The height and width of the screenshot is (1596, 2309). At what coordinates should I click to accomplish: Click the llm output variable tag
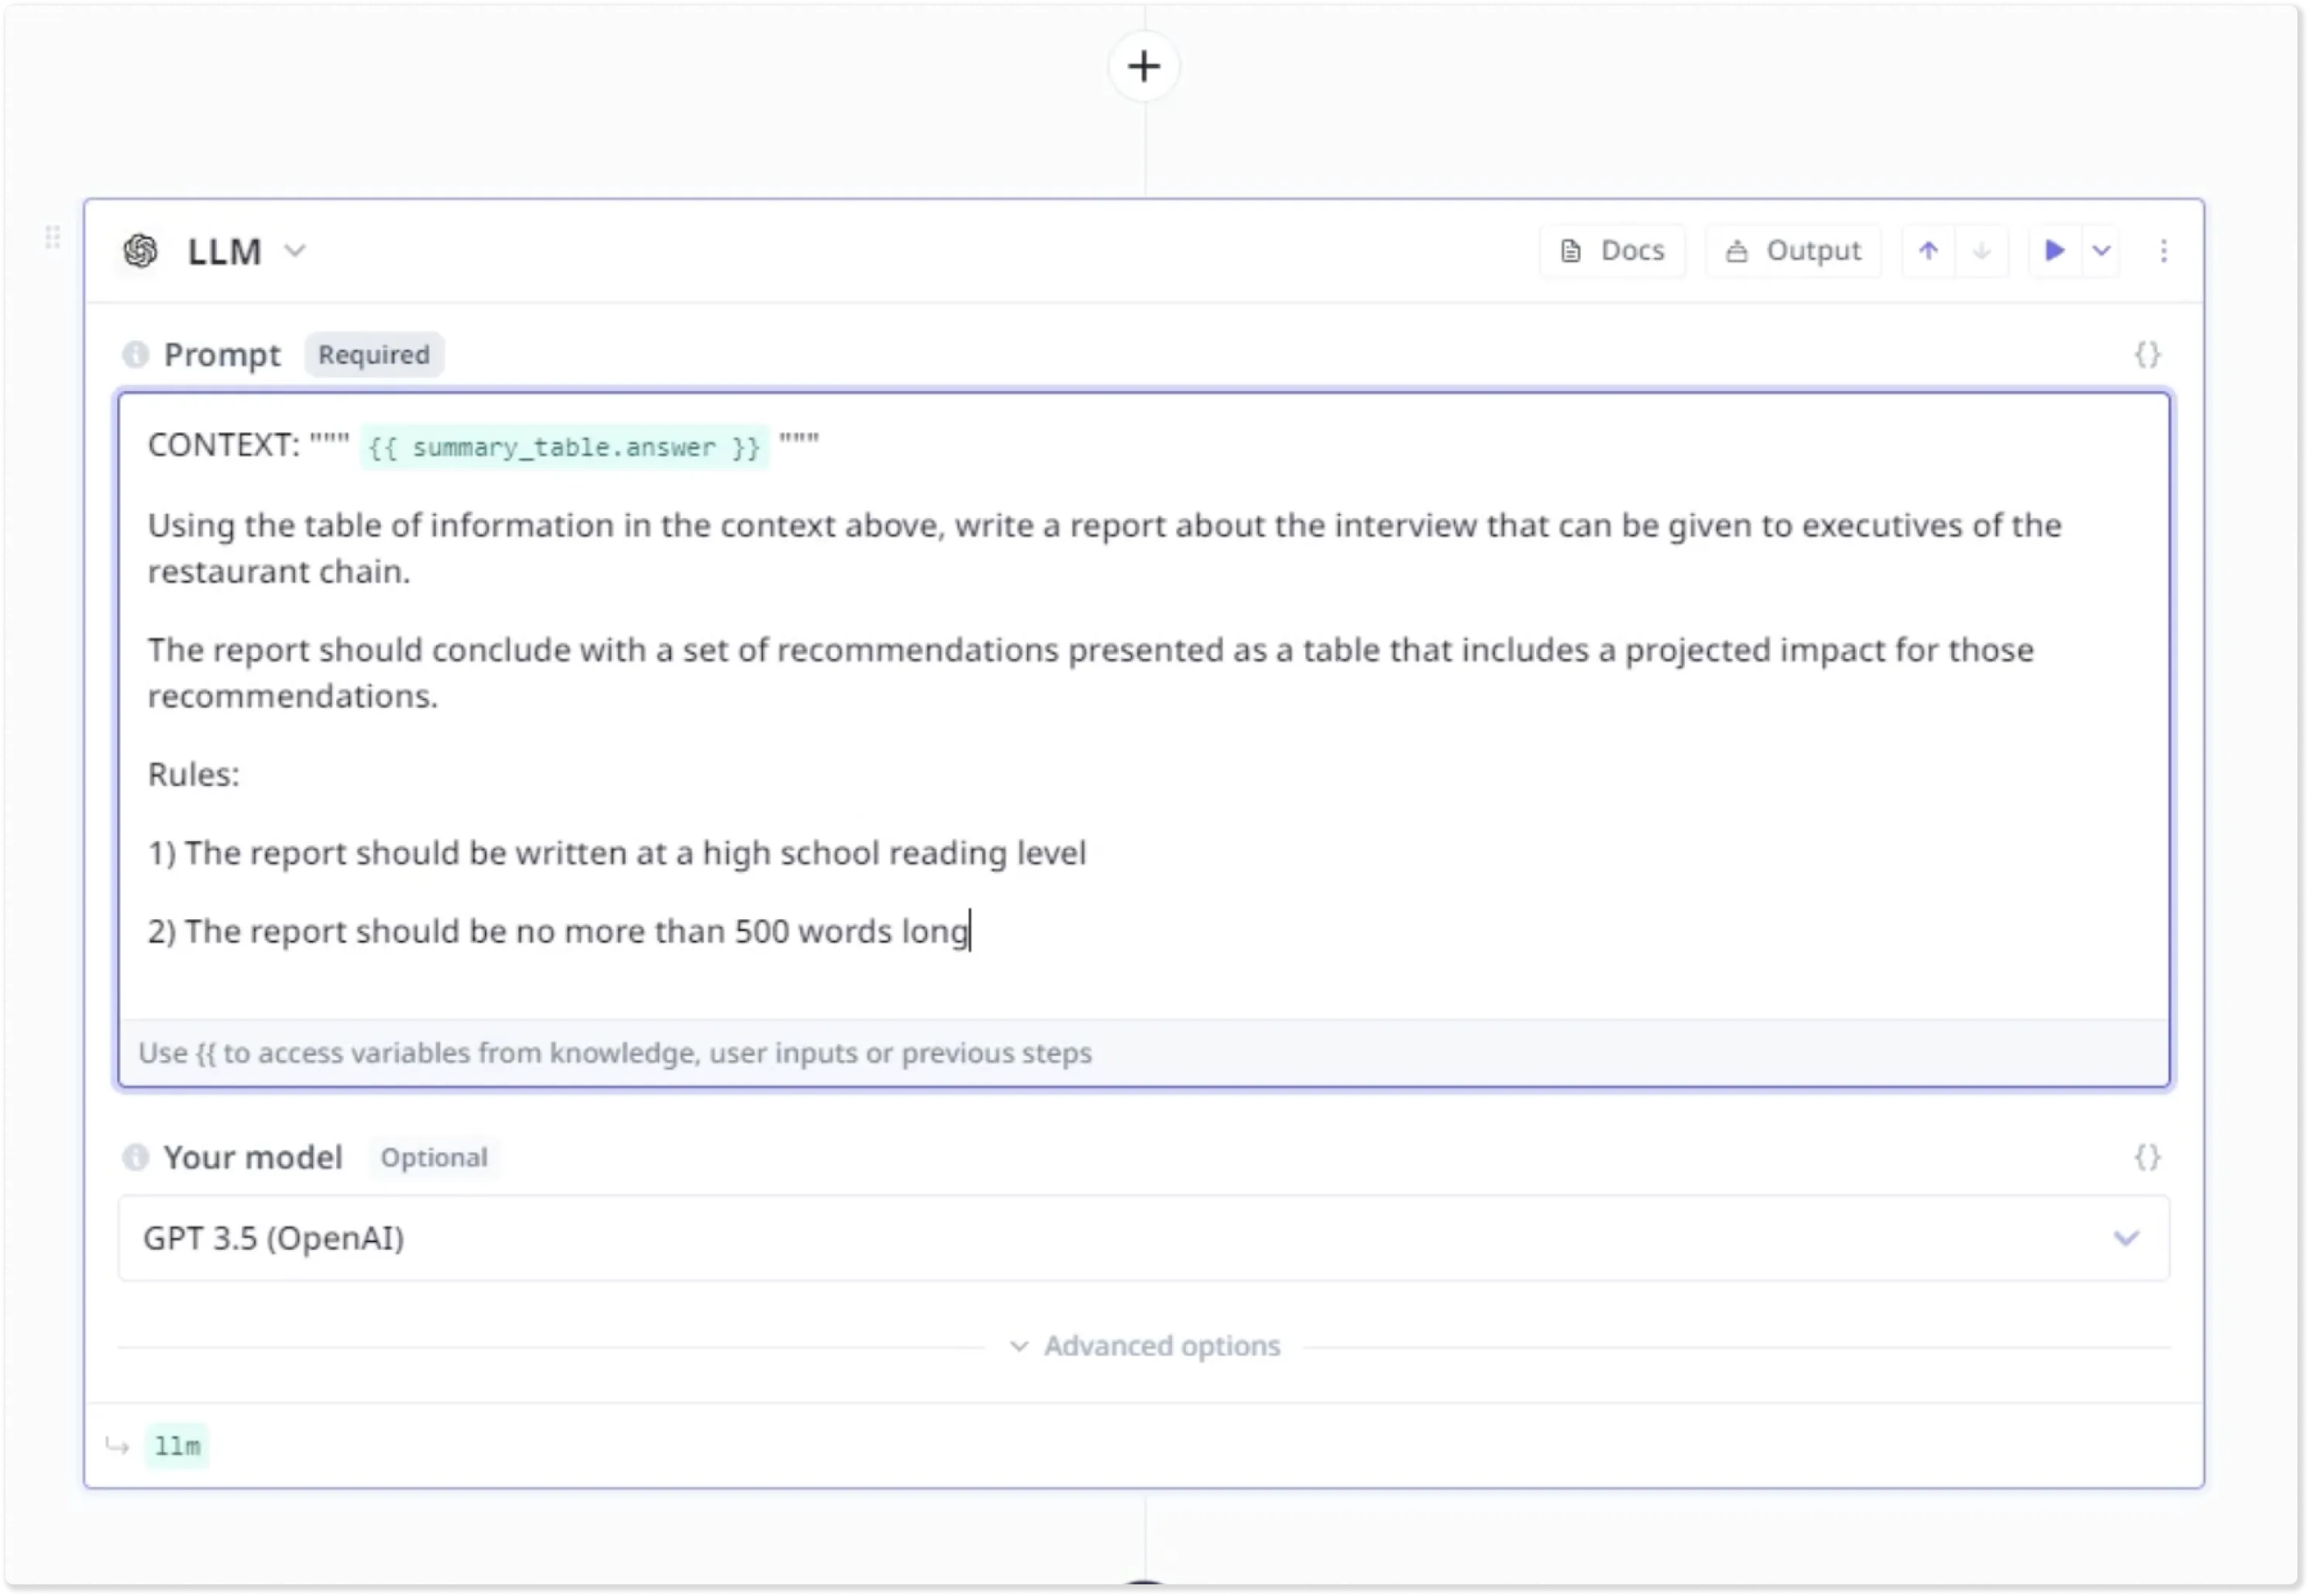(x=177, y=1446)
